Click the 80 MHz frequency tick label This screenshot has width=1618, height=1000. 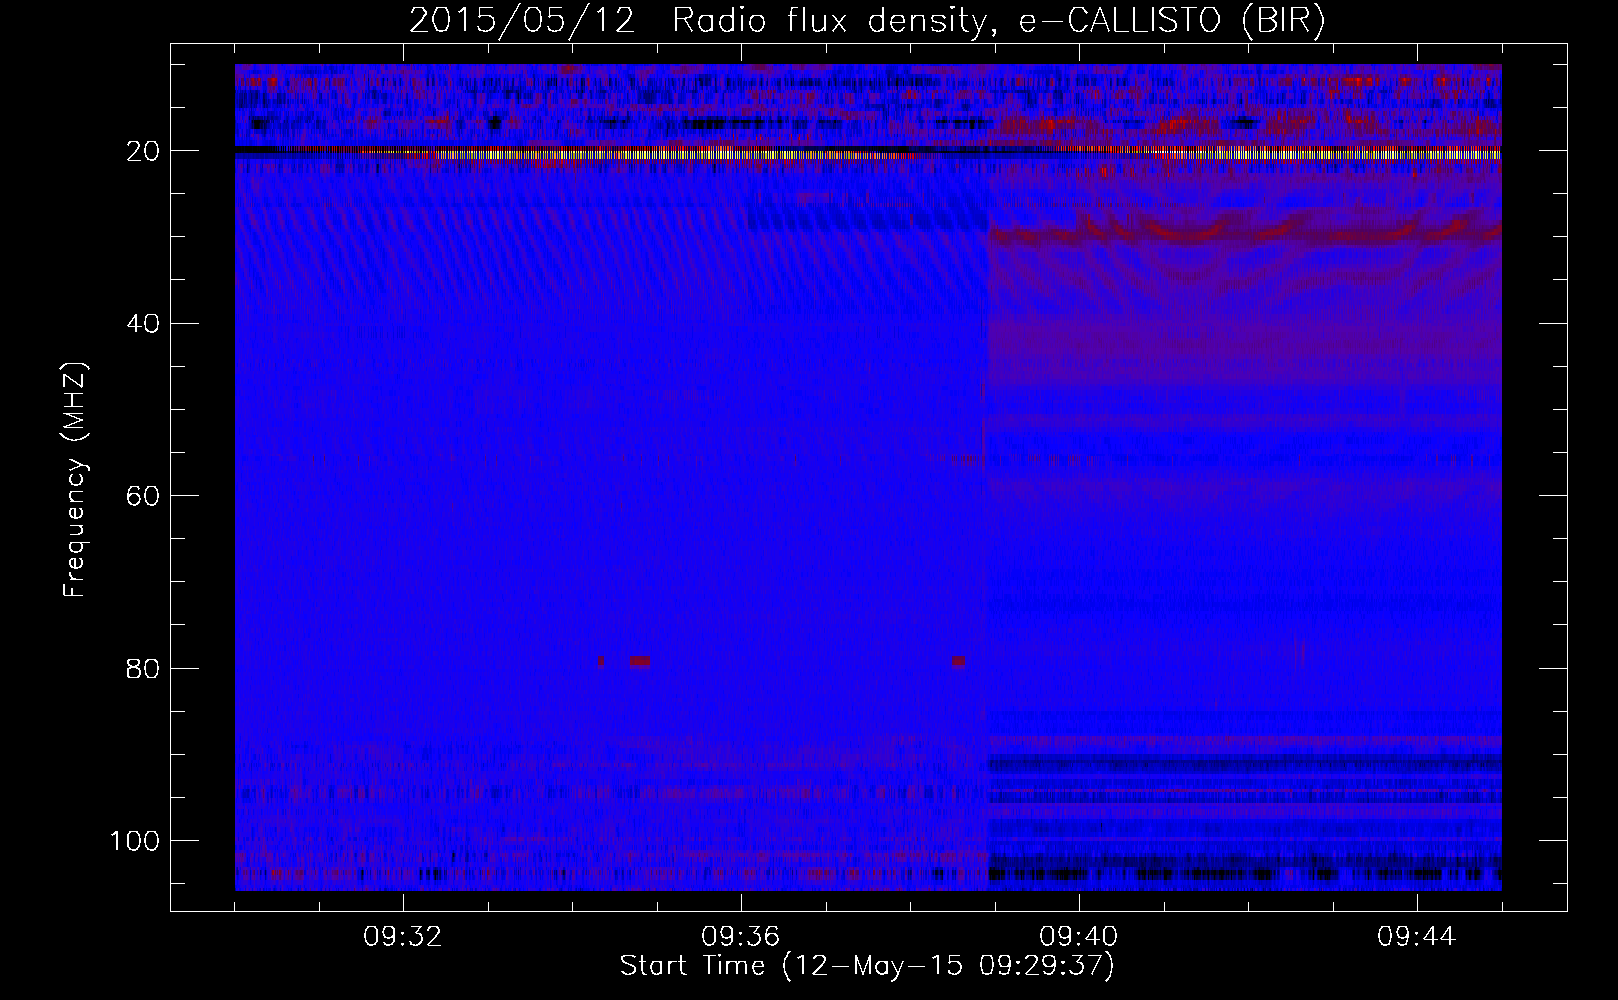(x=144, y=668)
